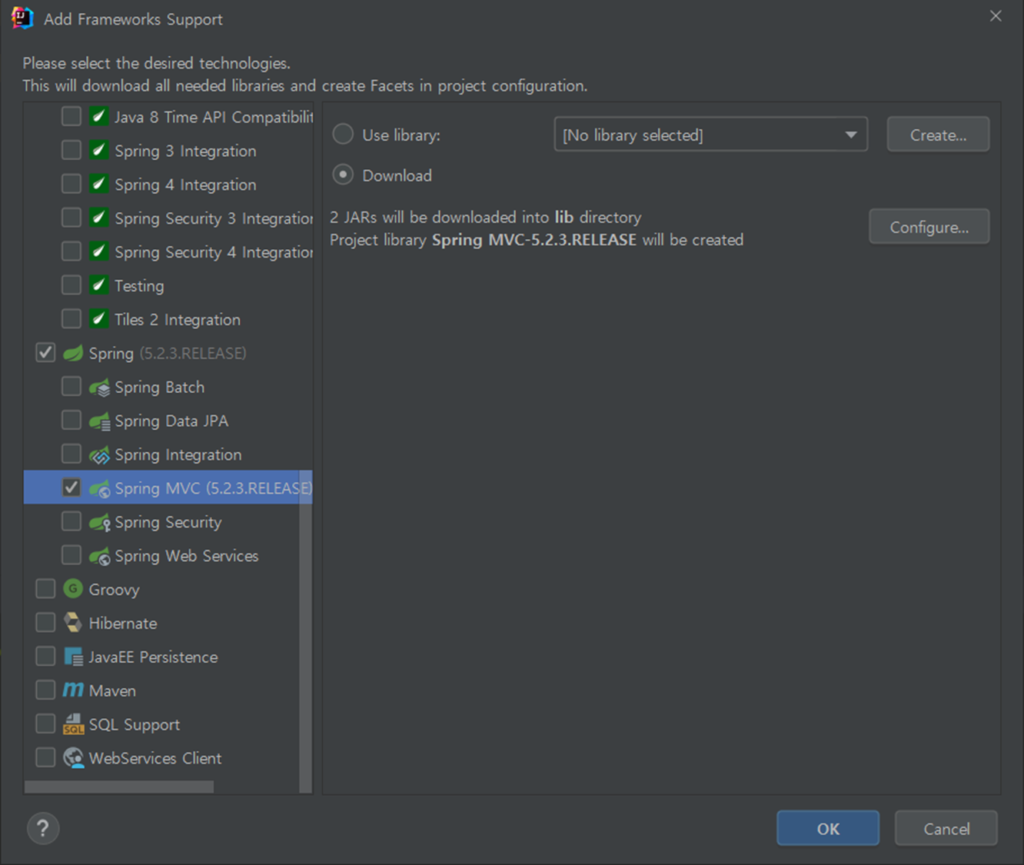Click the WebServices Client globe icon
This screenshot has width=1024, height=865.
[x=73, y=758]
